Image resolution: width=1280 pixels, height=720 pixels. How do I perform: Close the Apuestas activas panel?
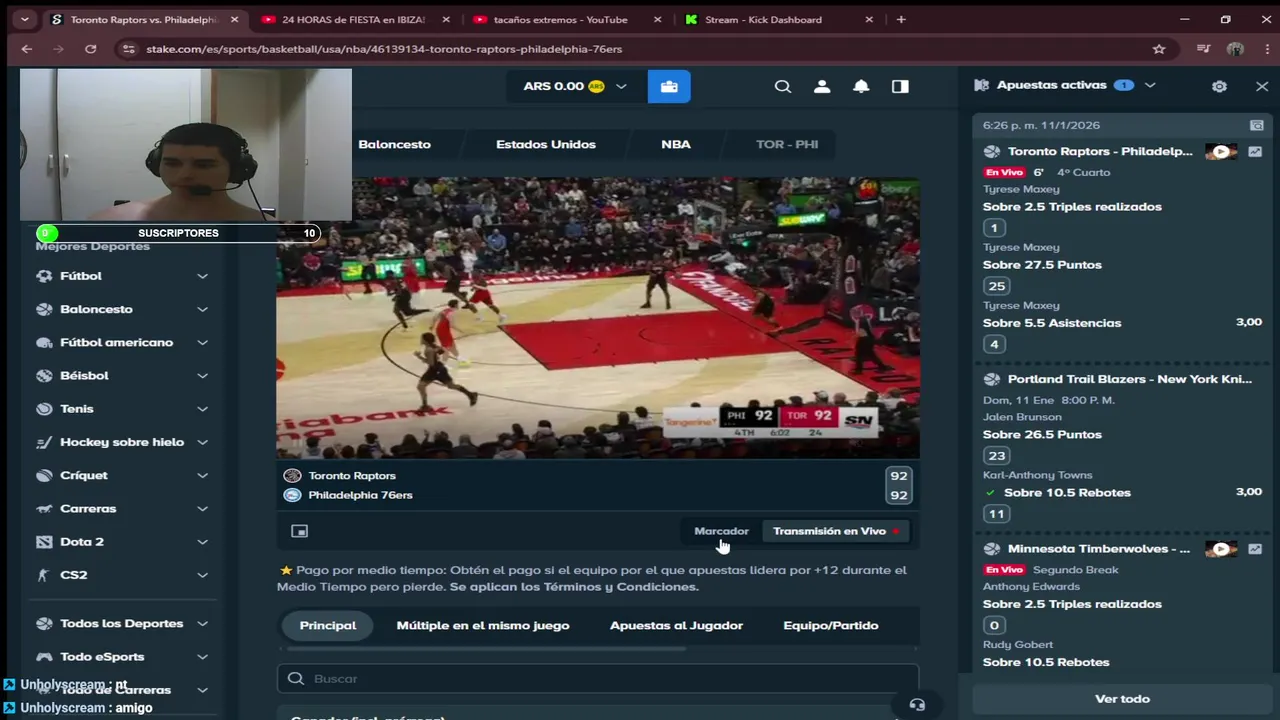[1262, 86]
